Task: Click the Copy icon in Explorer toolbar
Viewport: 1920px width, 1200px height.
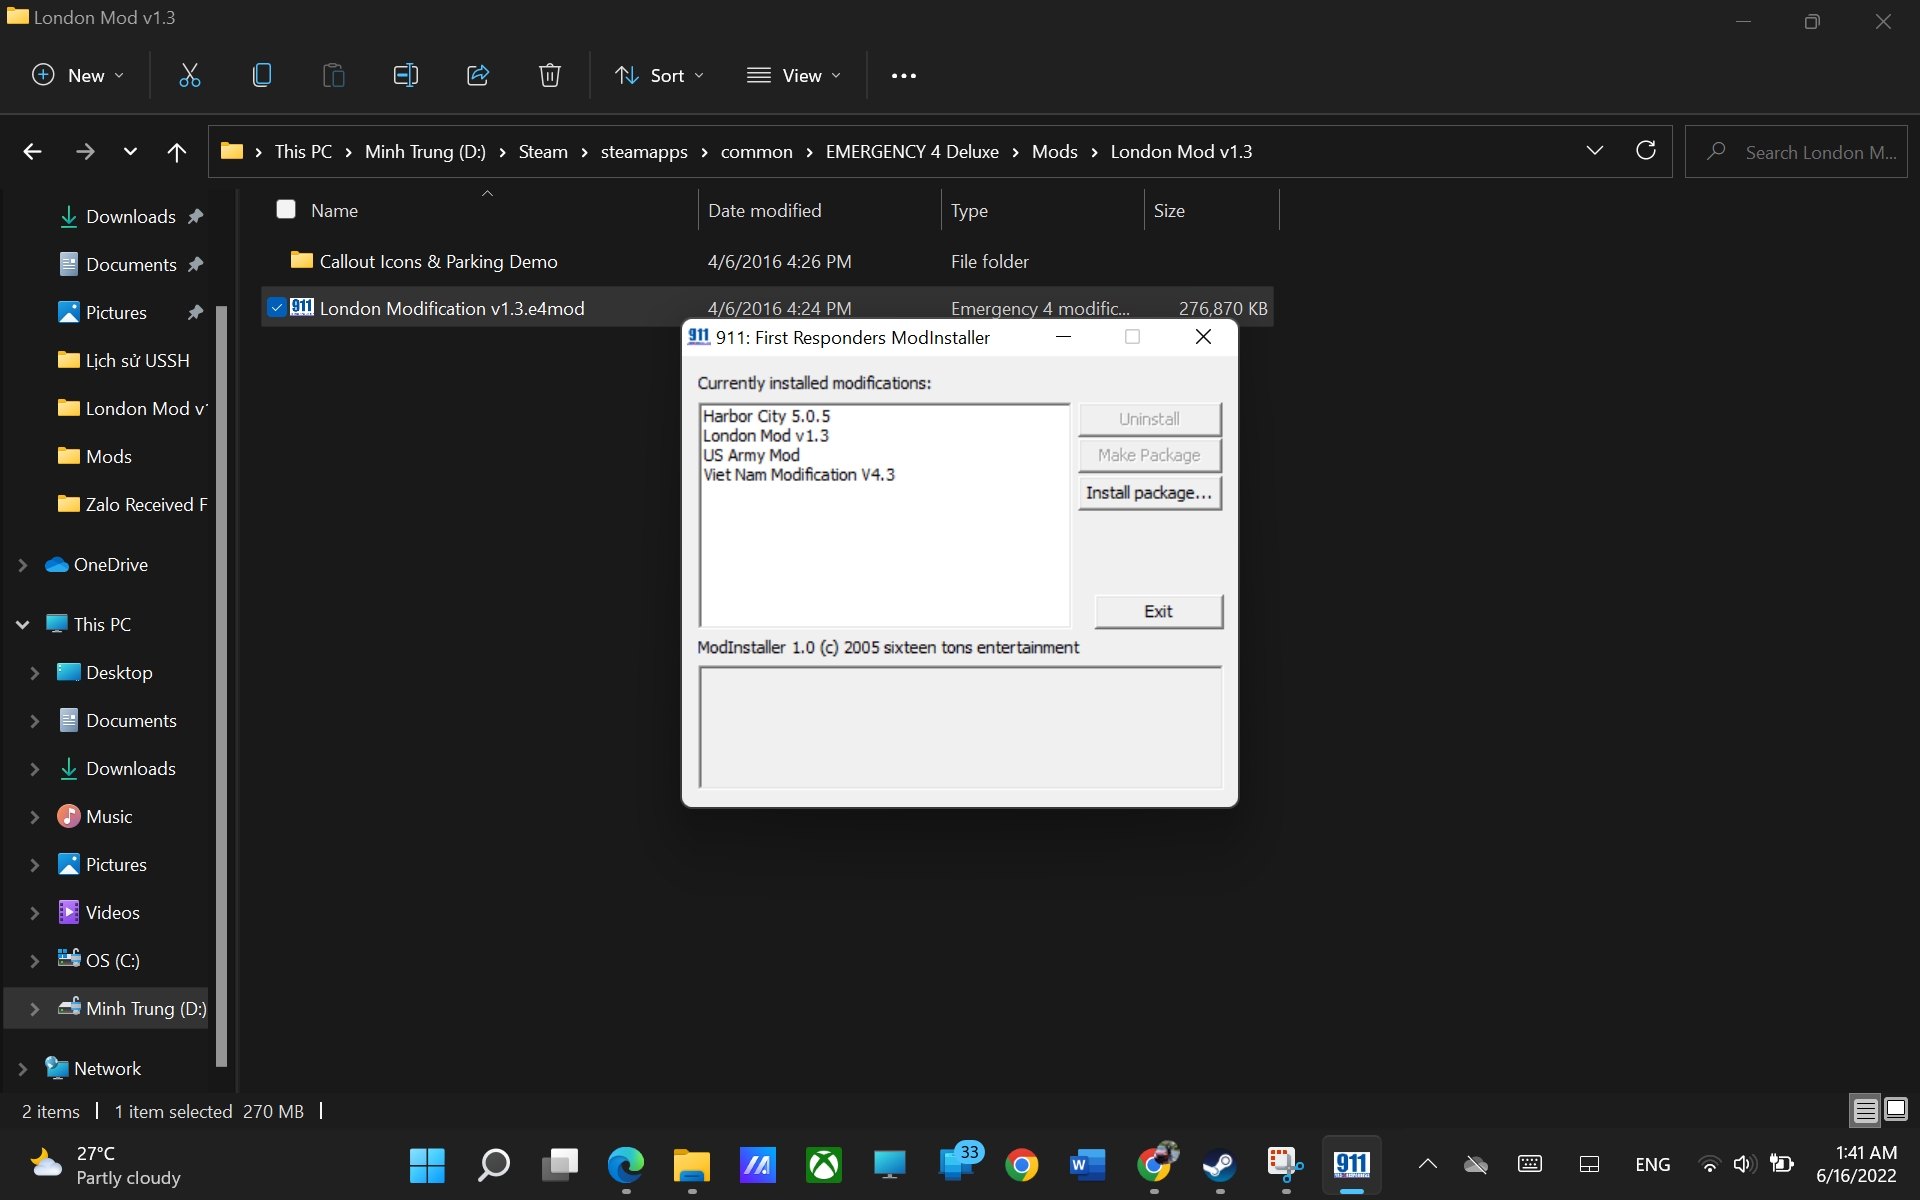Action: 261,75
